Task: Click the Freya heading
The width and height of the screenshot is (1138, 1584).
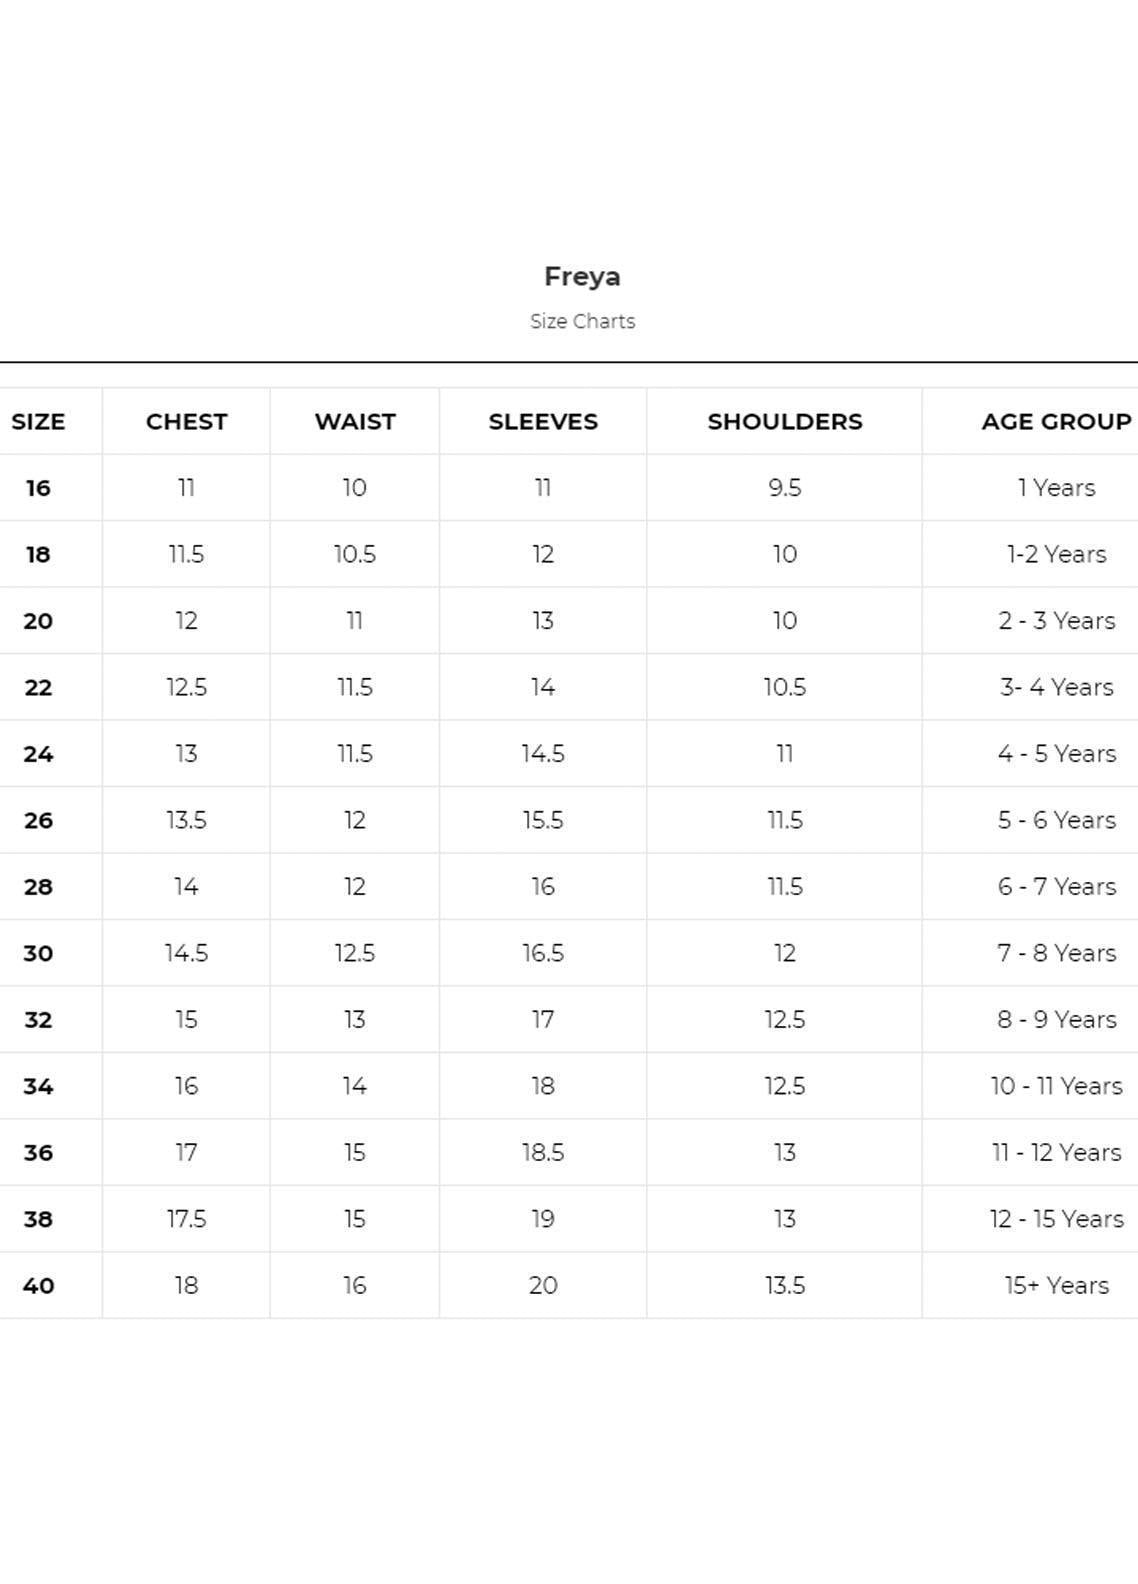Action: point(582,277)
